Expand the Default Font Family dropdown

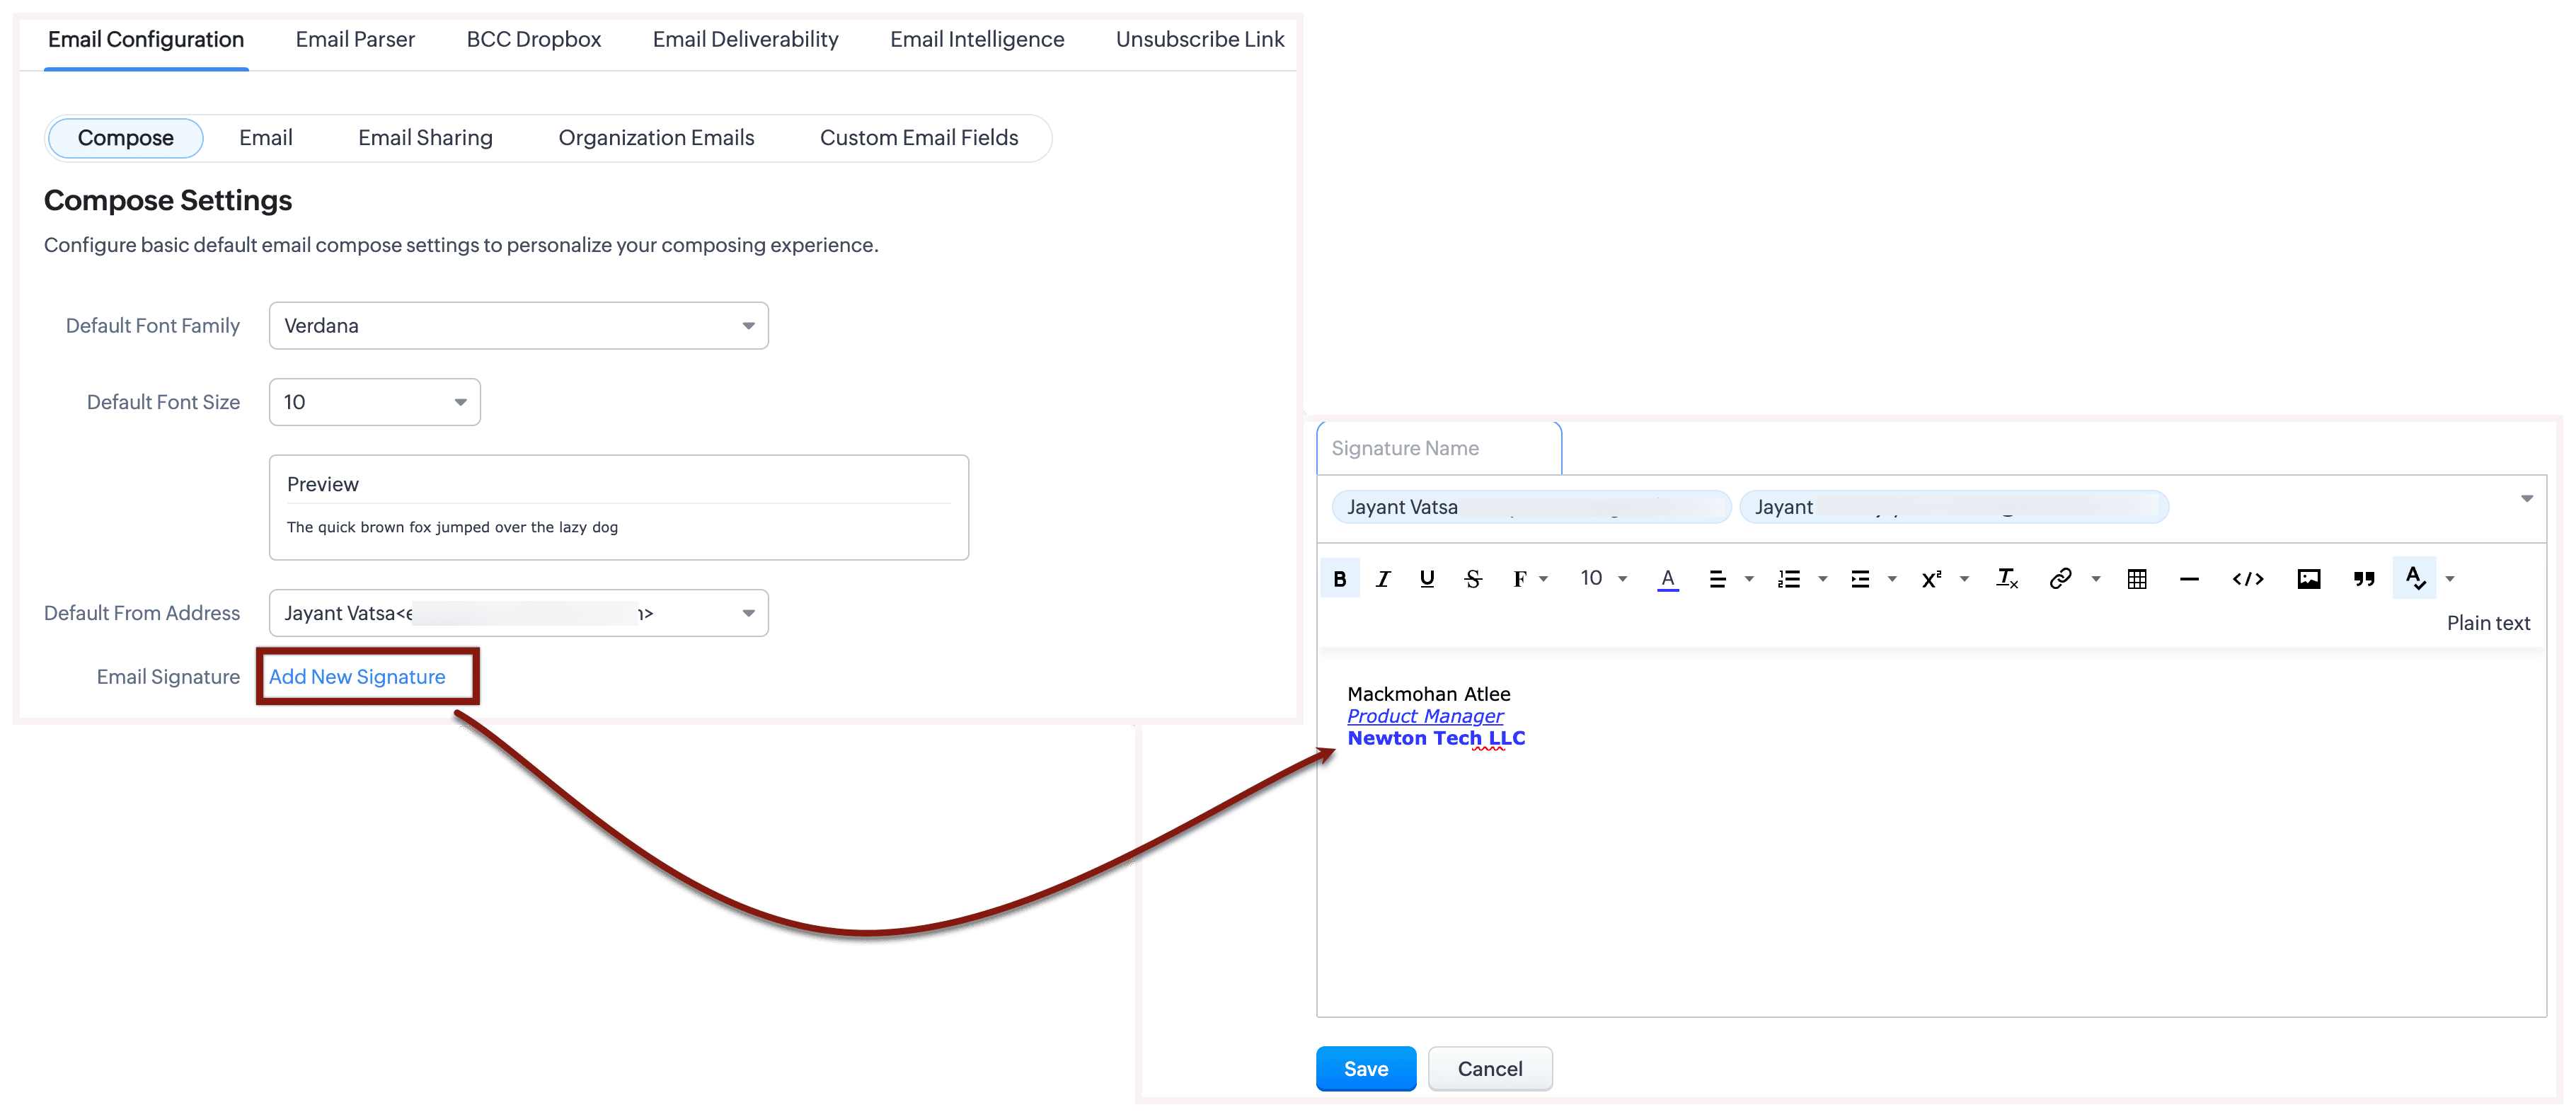(x=518, y=326)
